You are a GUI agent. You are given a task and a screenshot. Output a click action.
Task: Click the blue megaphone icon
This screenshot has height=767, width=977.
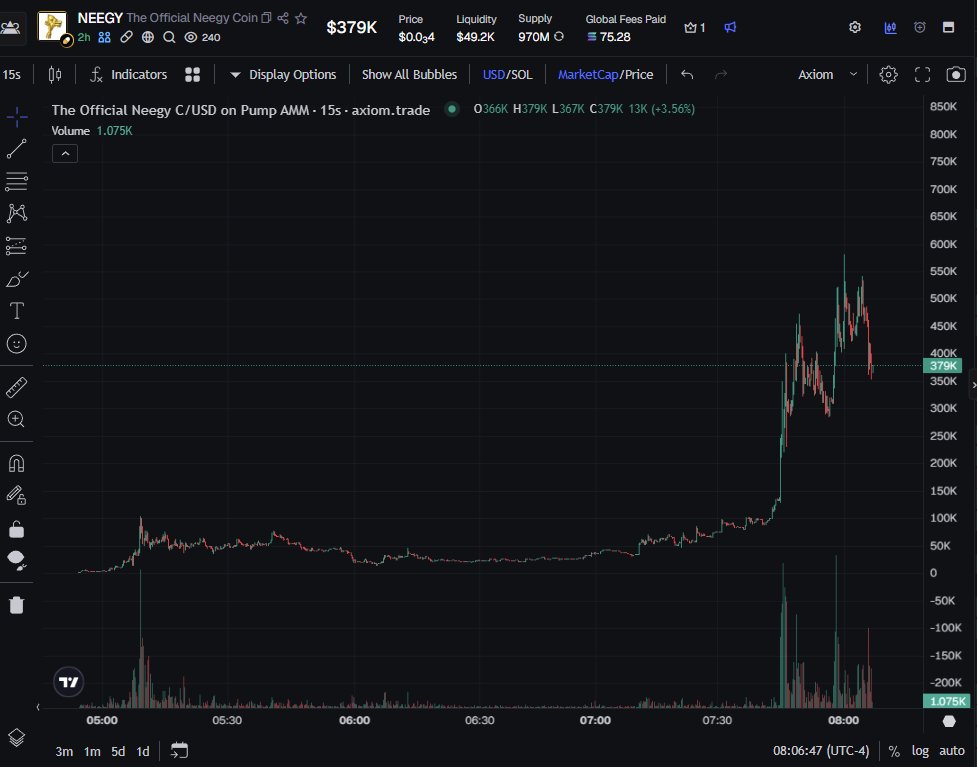(730, 27)
